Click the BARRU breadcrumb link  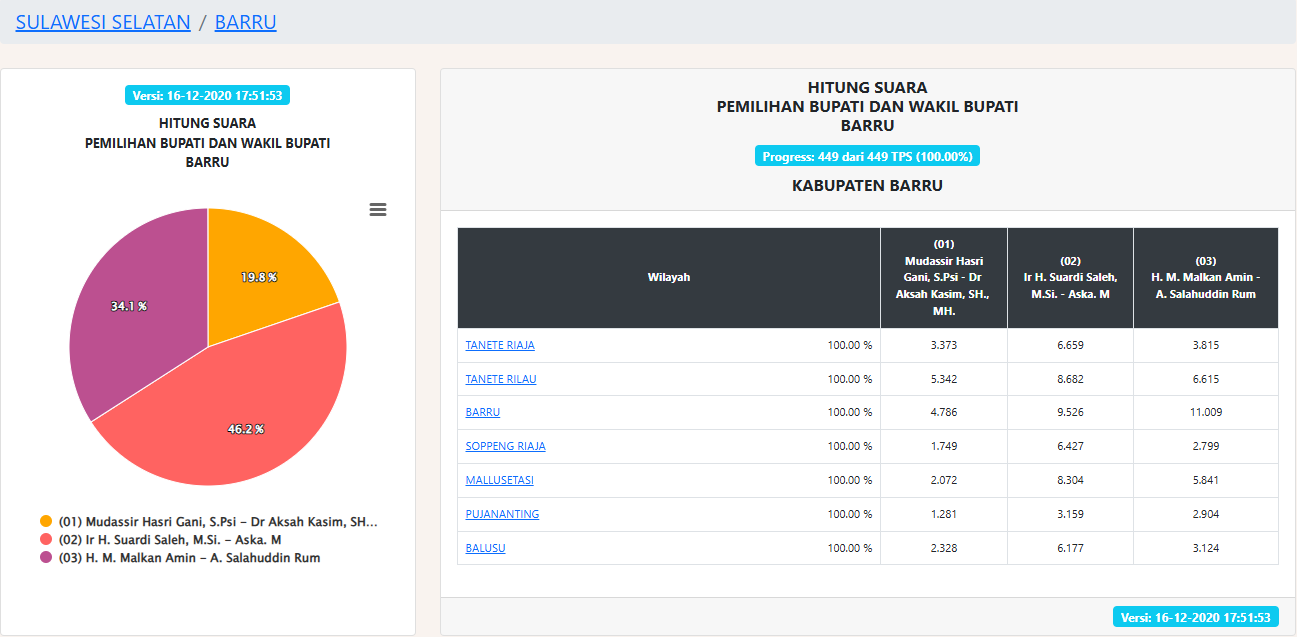(x=245, y=22)
